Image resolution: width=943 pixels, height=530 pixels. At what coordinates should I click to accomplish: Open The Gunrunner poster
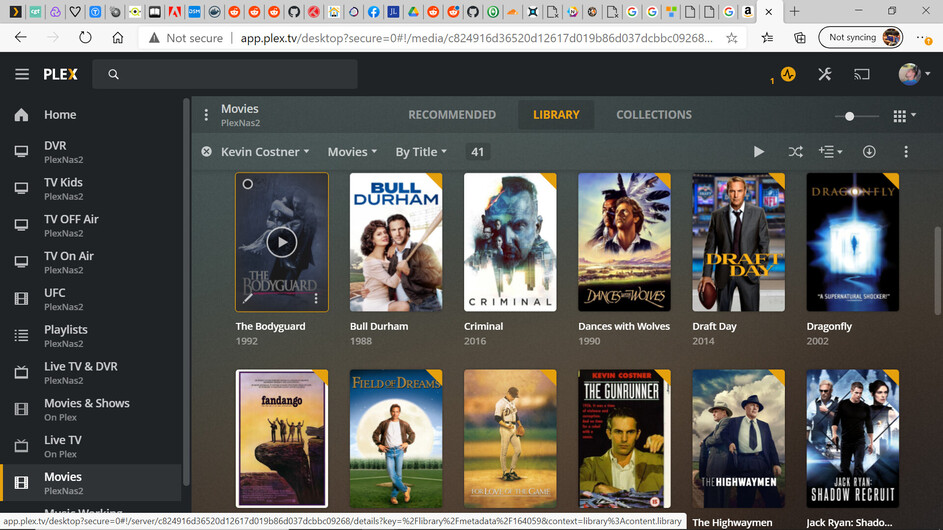pos(624,439)
